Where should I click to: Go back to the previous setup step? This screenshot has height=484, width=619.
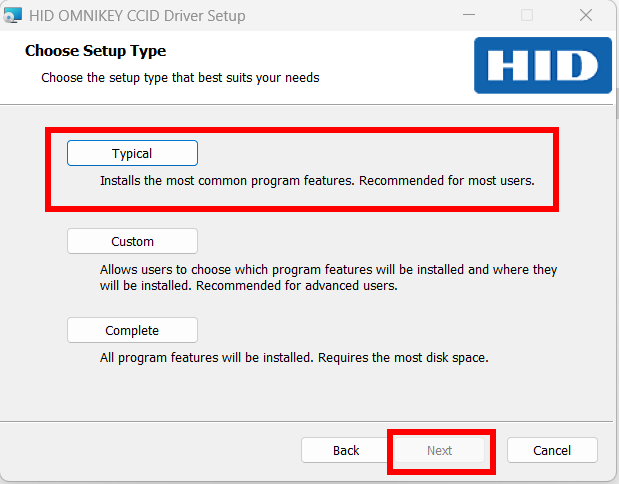click(346, 450)
